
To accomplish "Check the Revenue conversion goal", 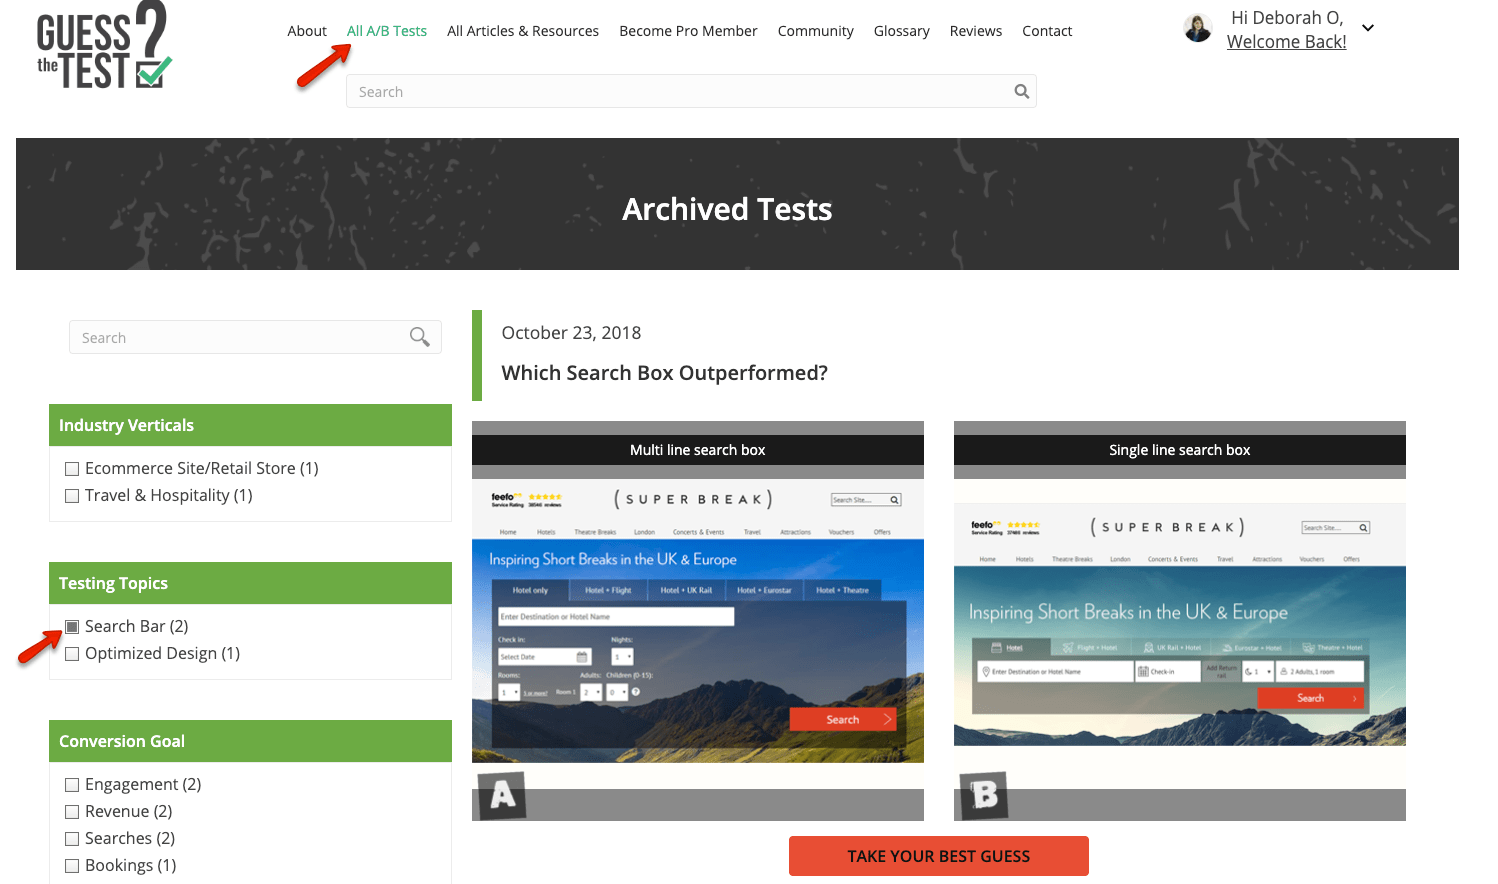I will point(72,812).
